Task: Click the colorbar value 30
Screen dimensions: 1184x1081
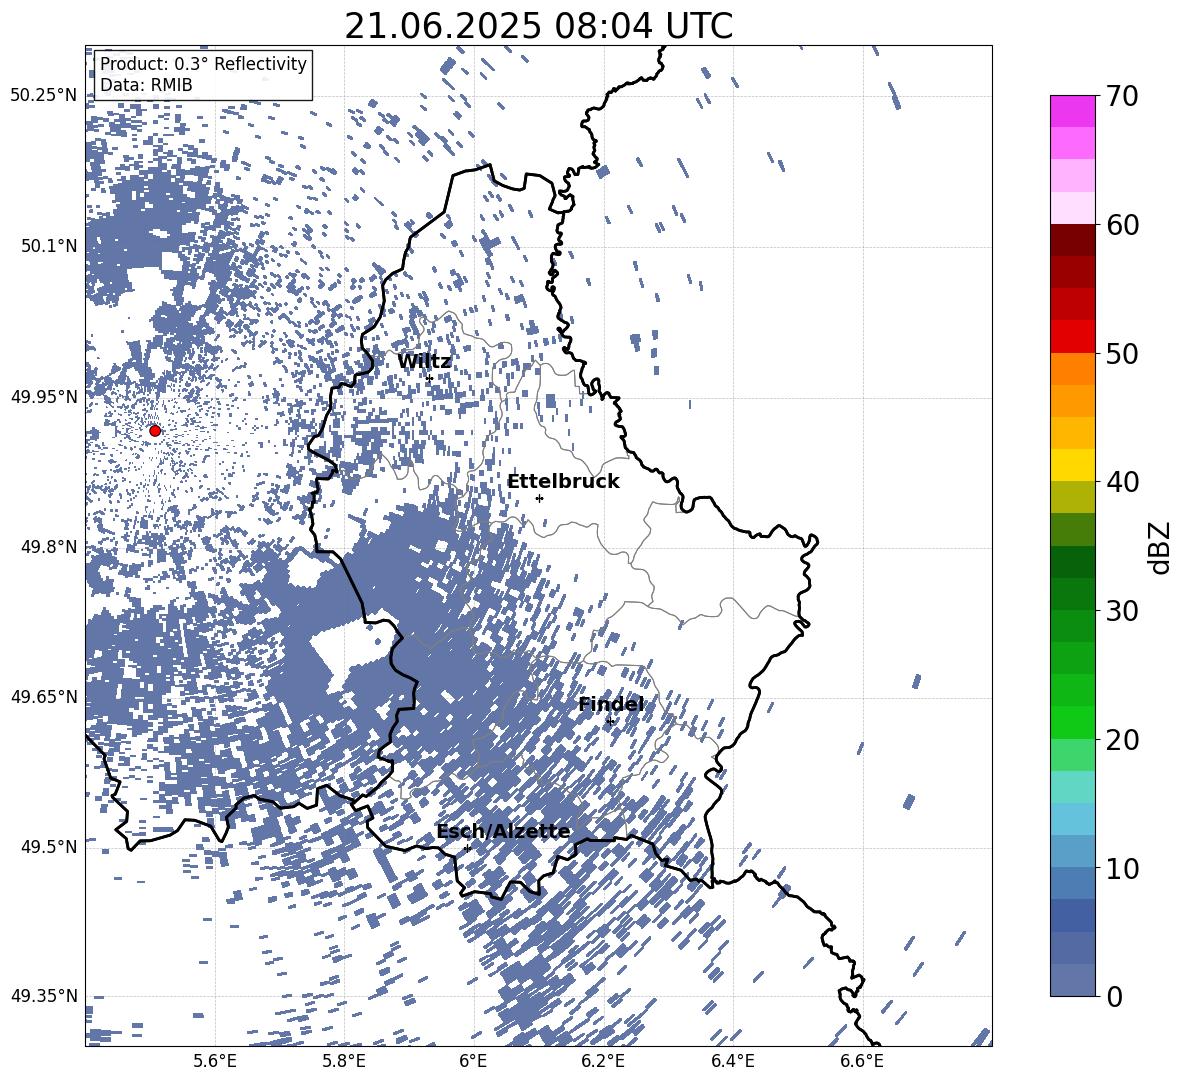Action: tap(1122, 611)
